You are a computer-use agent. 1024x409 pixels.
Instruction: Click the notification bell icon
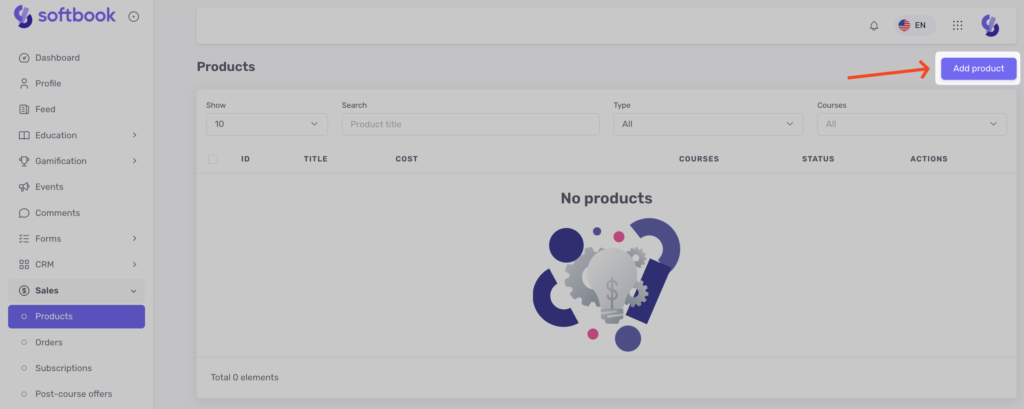click(874, 25)
